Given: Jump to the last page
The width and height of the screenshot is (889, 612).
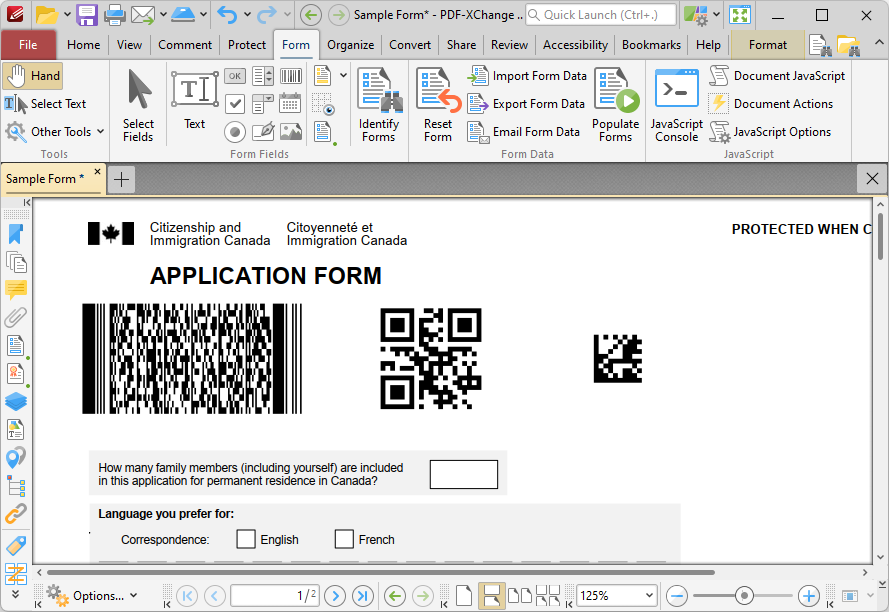Looking at the screenshot, I should point(362,596).
